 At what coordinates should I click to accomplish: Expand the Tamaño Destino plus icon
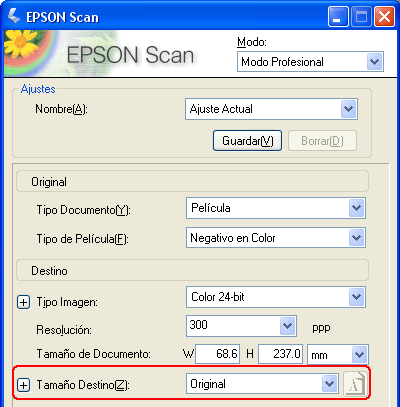(x=23, y=385)
